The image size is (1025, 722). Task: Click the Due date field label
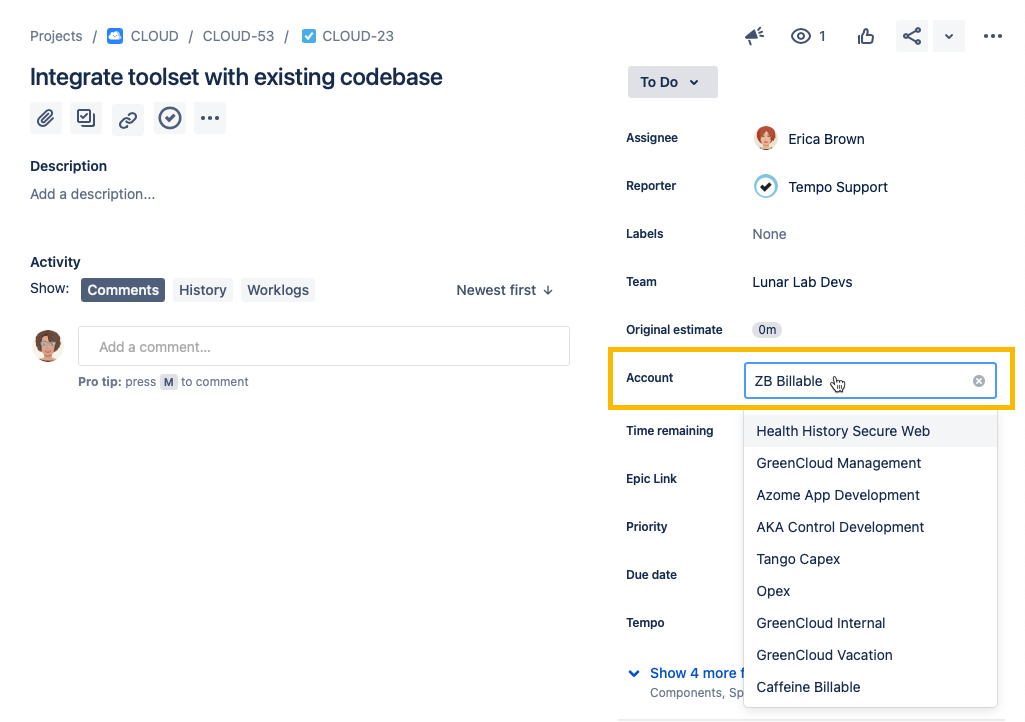click(x=651, y=574)
